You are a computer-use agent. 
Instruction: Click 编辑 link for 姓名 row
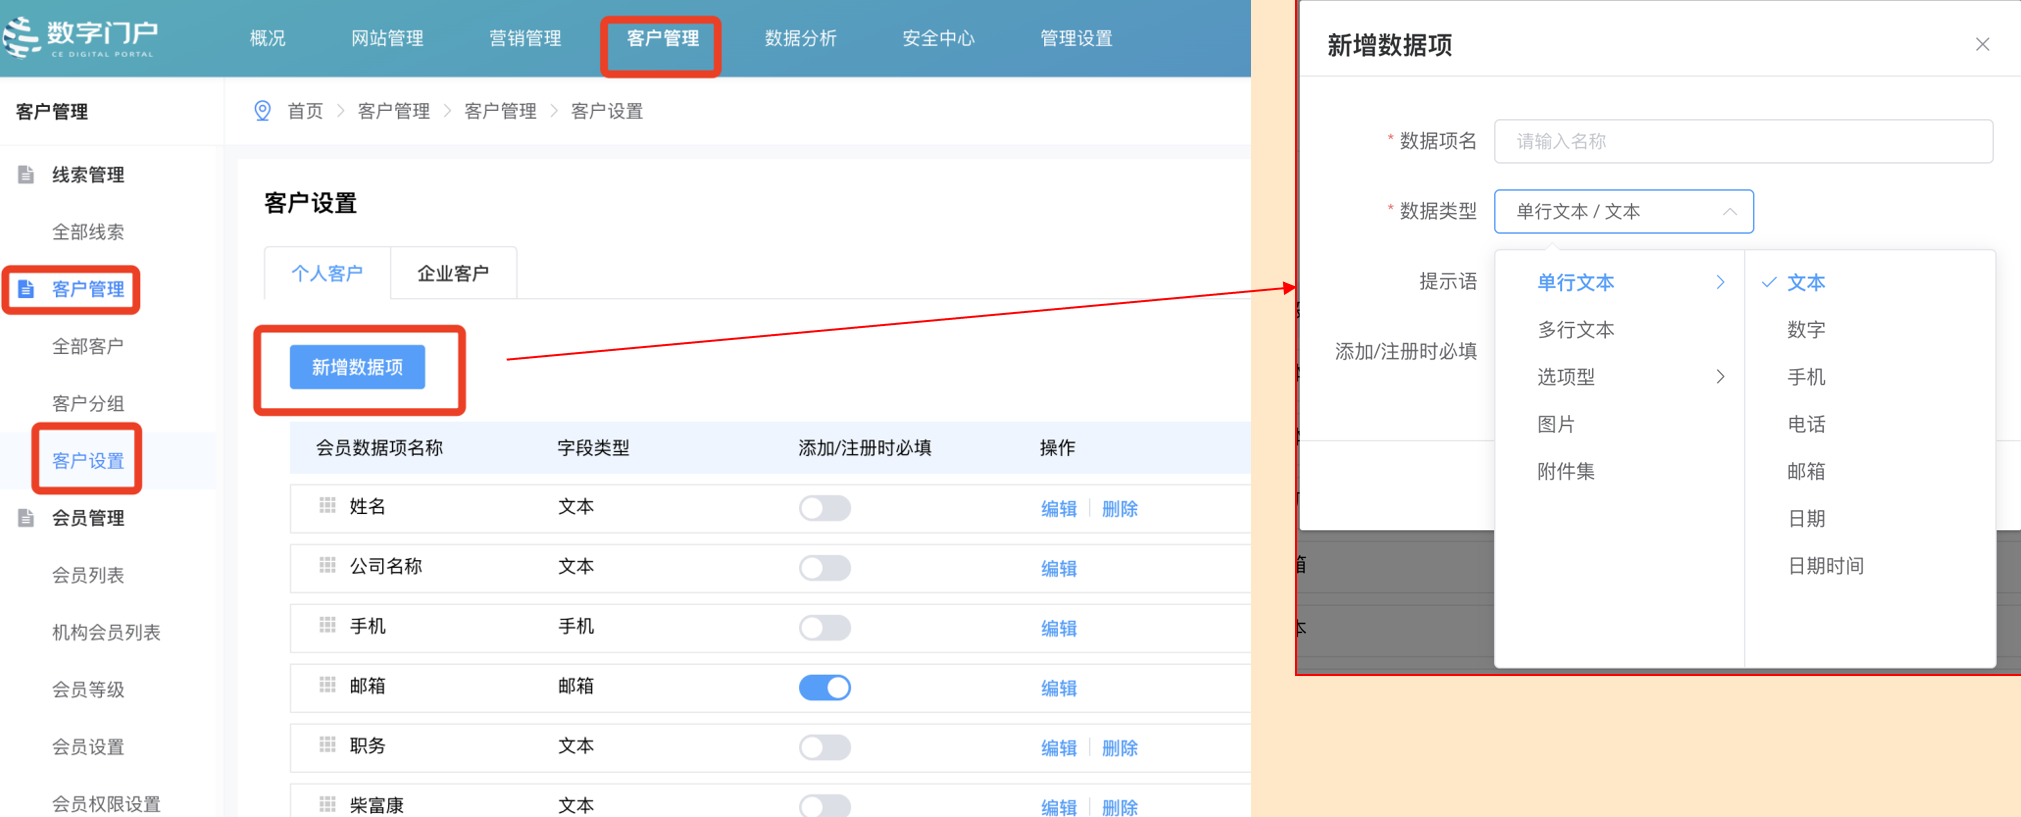coord(1058,509)
